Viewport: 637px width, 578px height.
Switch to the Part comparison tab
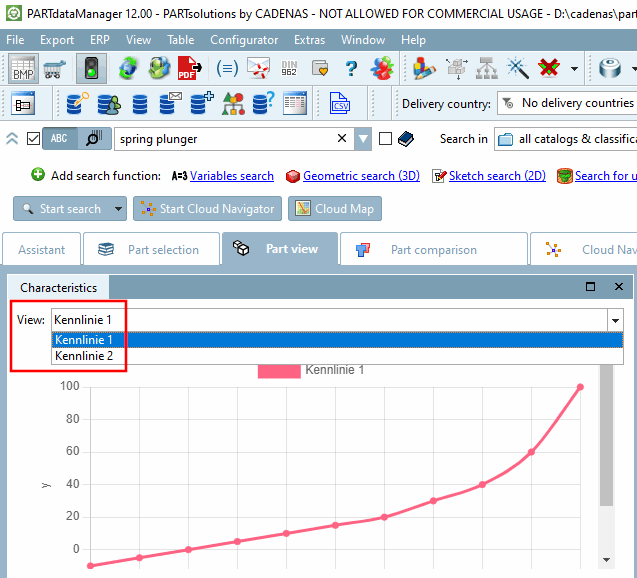click(433, 249)
